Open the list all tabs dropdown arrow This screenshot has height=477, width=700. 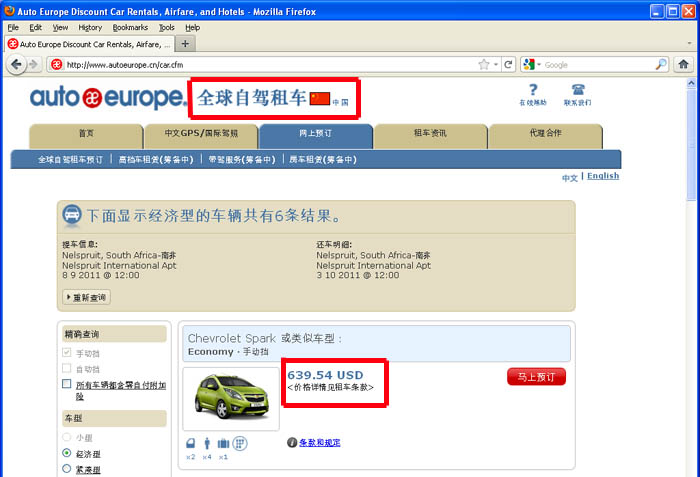click(x=689, y=44)
